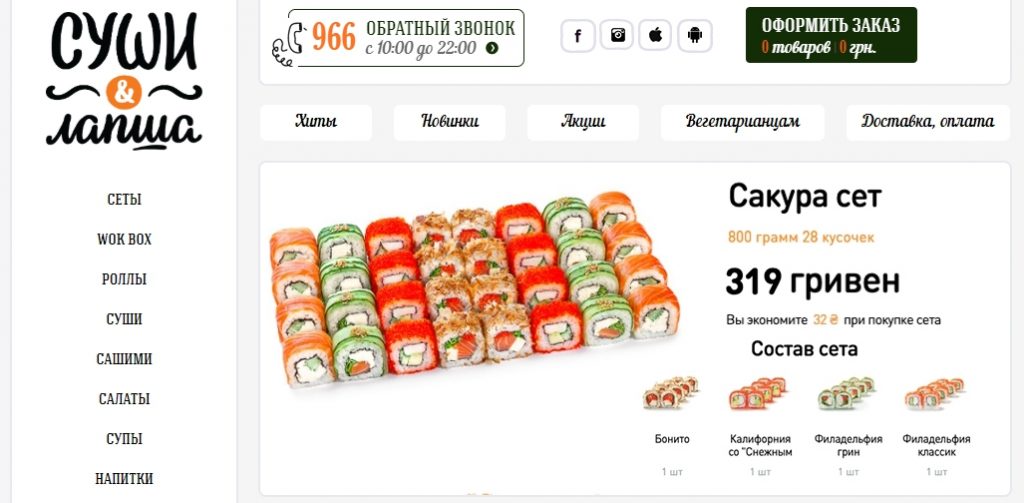Screen dimensions: 1024x503
Task: View the large Сакура сет photo
Action: pos(475,289)
